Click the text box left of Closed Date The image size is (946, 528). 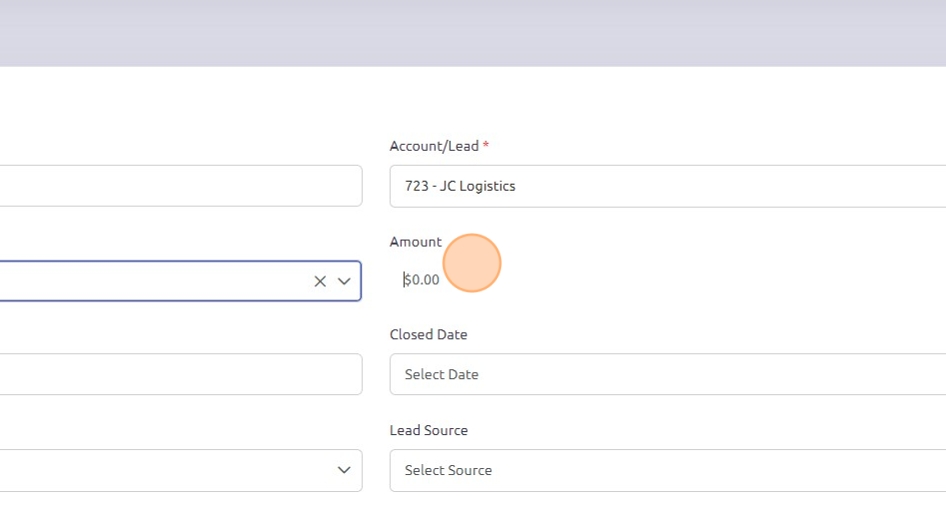[180, 374]
